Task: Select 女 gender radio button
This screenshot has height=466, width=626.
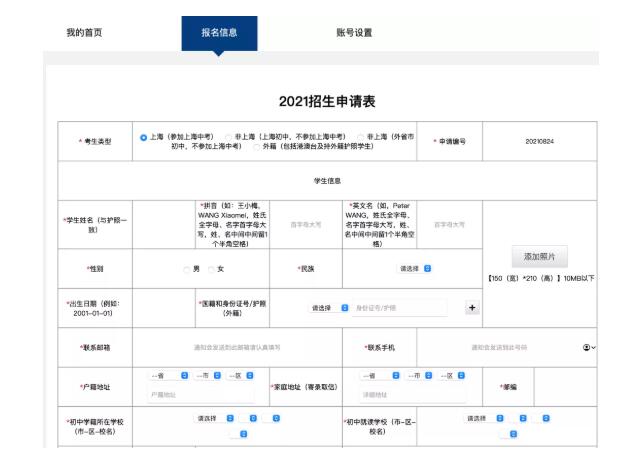Action: point(211,268)
